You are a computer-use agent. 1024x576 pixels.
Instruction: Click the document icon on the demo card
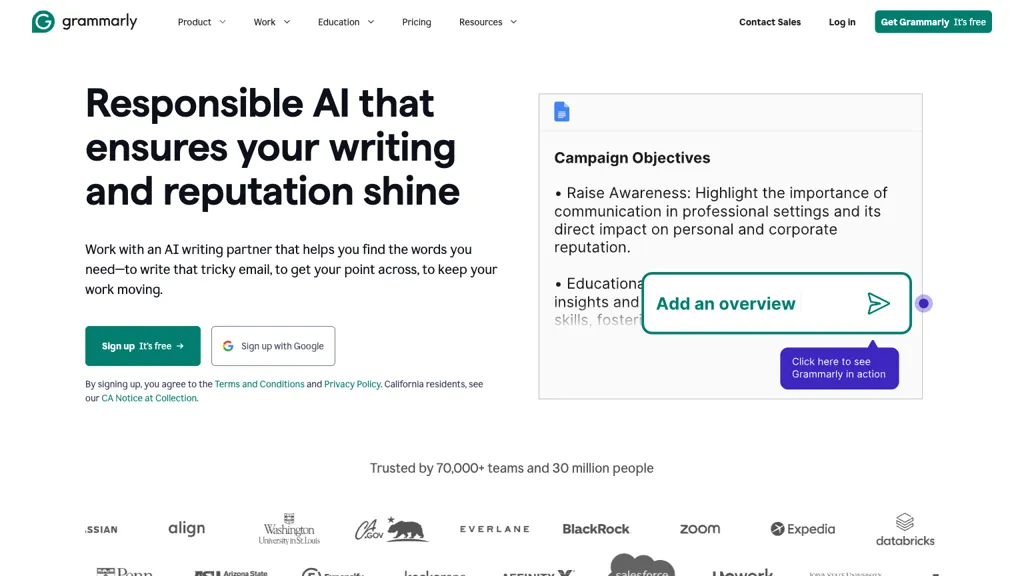[562, 112]
